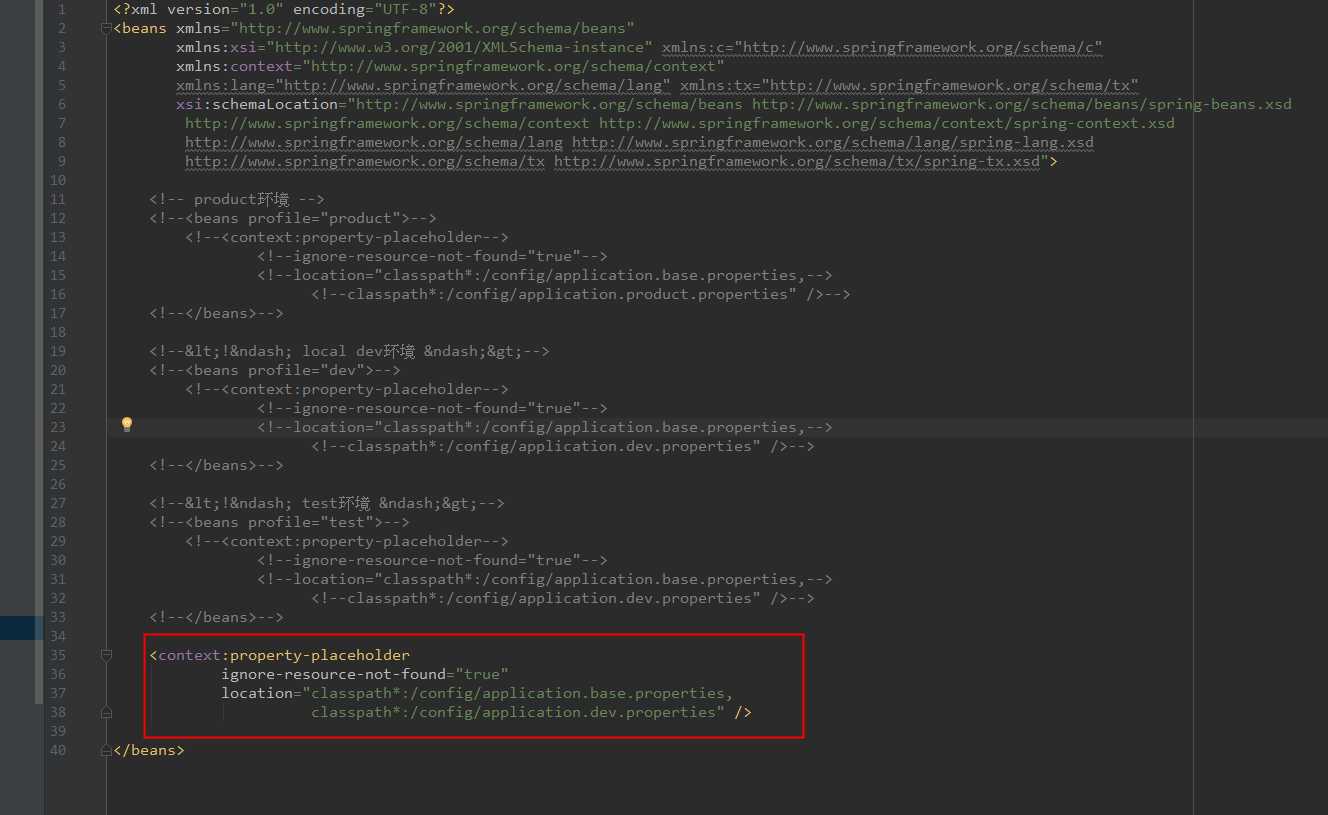The image size is (1328, 815).
Task: Click the 'test环境' comment line
Action: [327, 503]
